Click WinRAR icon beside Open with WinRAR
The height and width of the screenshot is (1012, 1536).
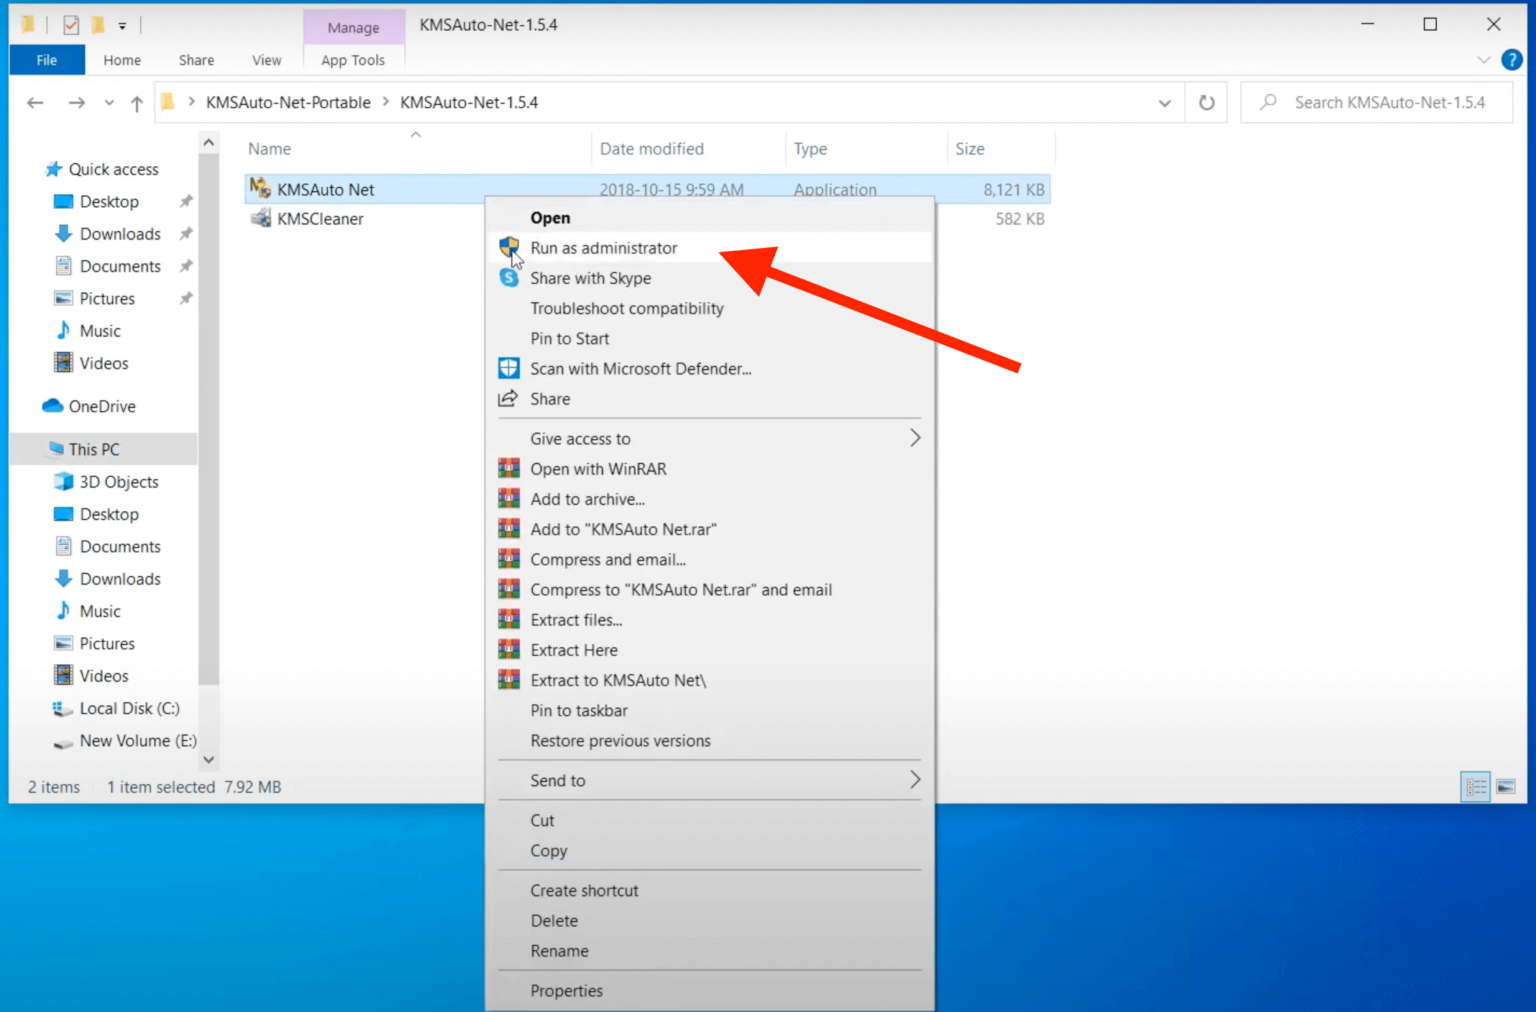tap(509, 468)
